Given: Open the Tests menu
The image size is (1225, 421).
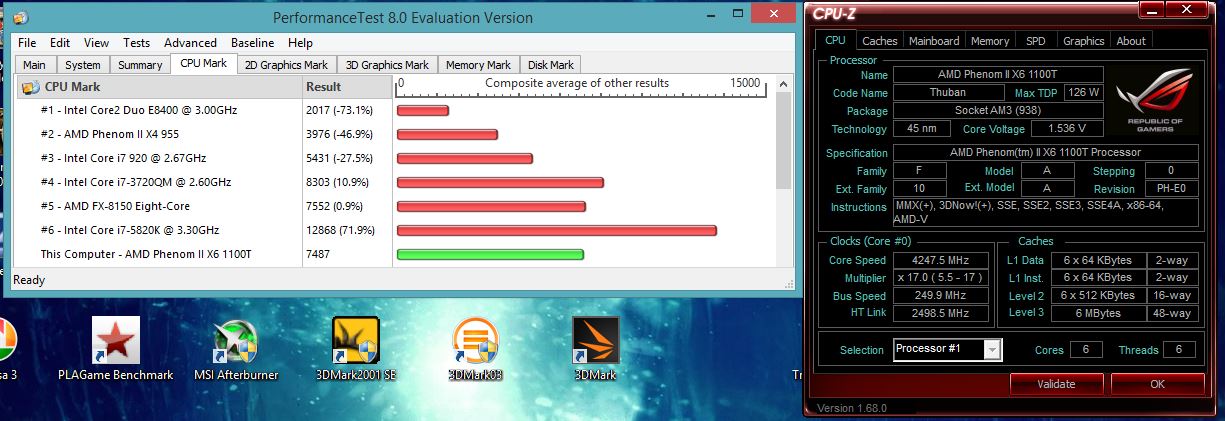Looking at the screenshot, I should pos(136,43).
